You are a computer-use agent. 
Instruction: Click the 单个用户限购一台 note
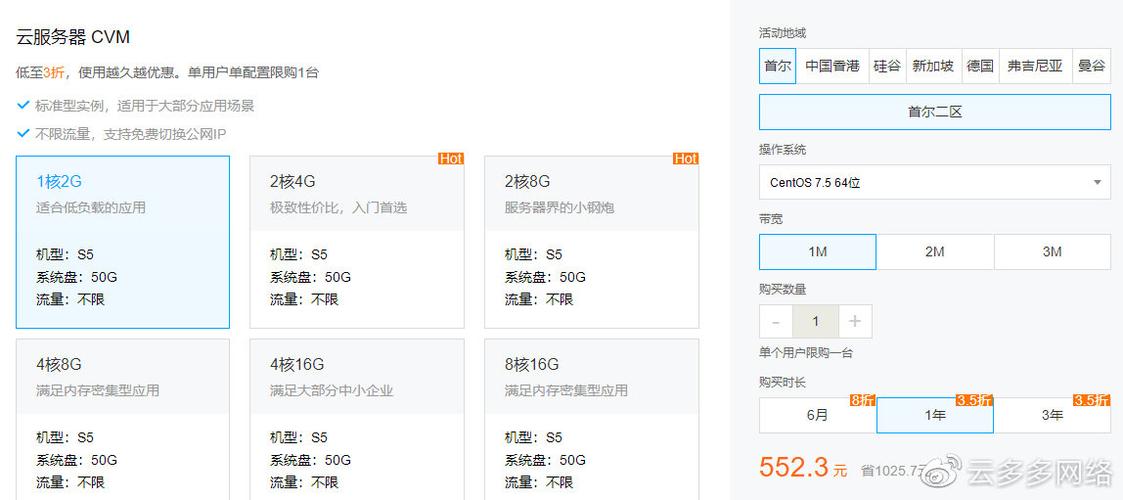pyautogui.click(x=806, y=353)
